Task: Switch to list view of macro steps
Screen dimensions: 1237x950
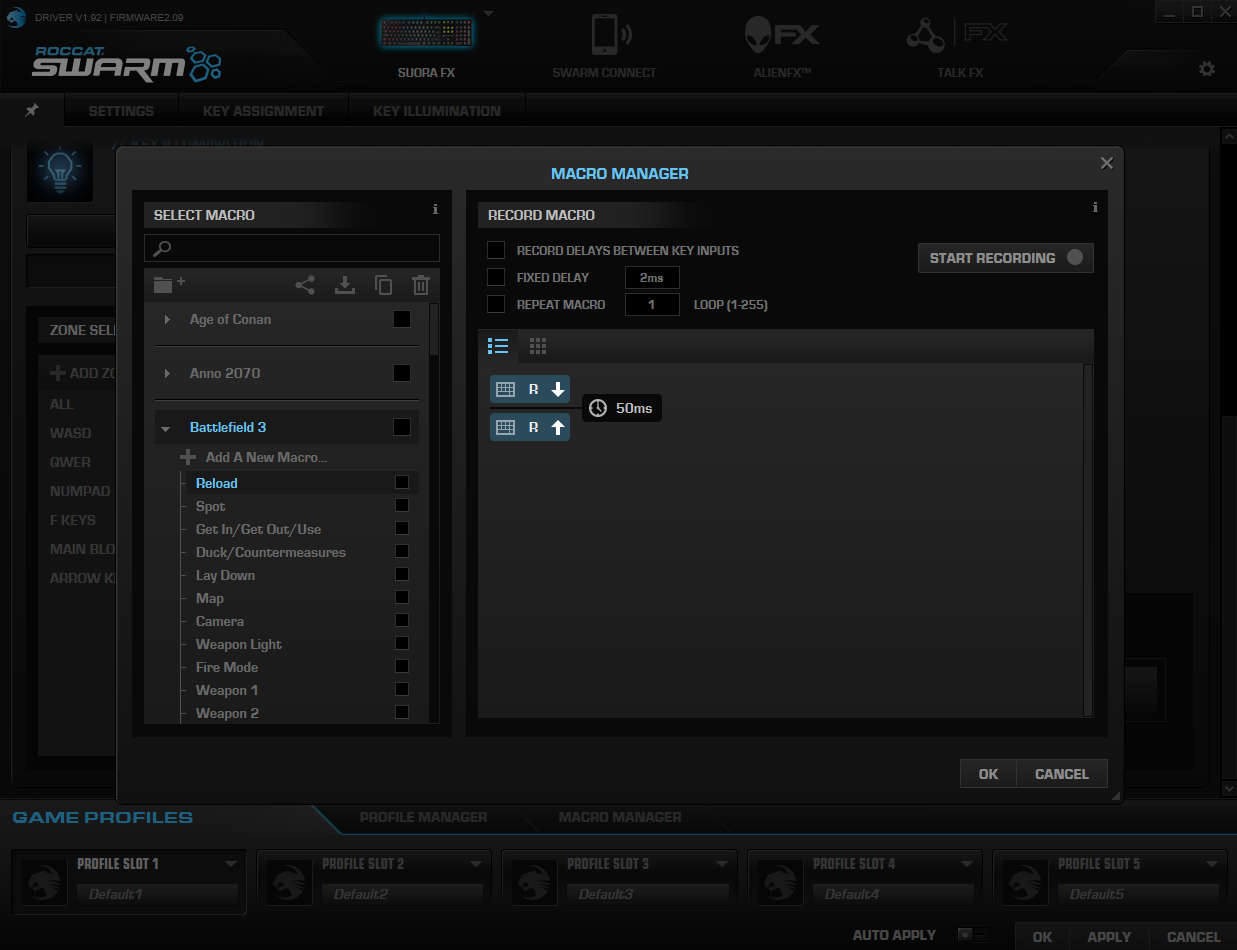Action: (x=498, y=346)
